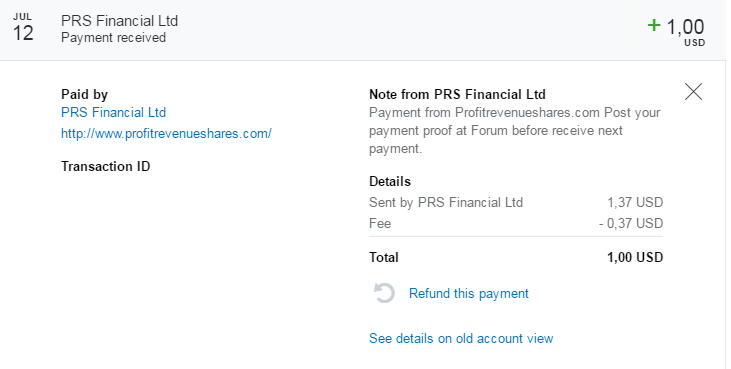This screenshot has height=369, width=731.
Task: Collapse the PRS Financial Ltd transaction header row
Action: [x=363, y=30]
